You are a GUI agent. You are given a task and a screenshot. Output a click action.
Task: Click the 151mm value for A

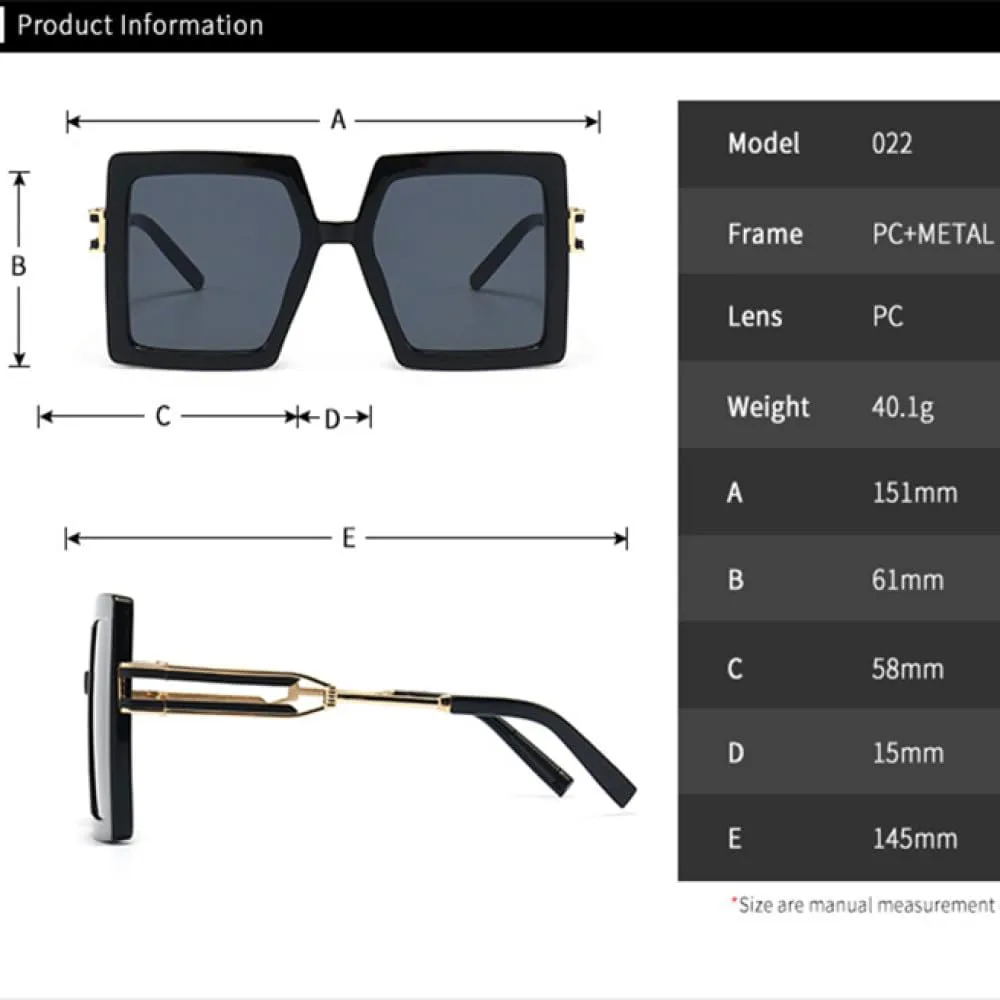[915, 493]
